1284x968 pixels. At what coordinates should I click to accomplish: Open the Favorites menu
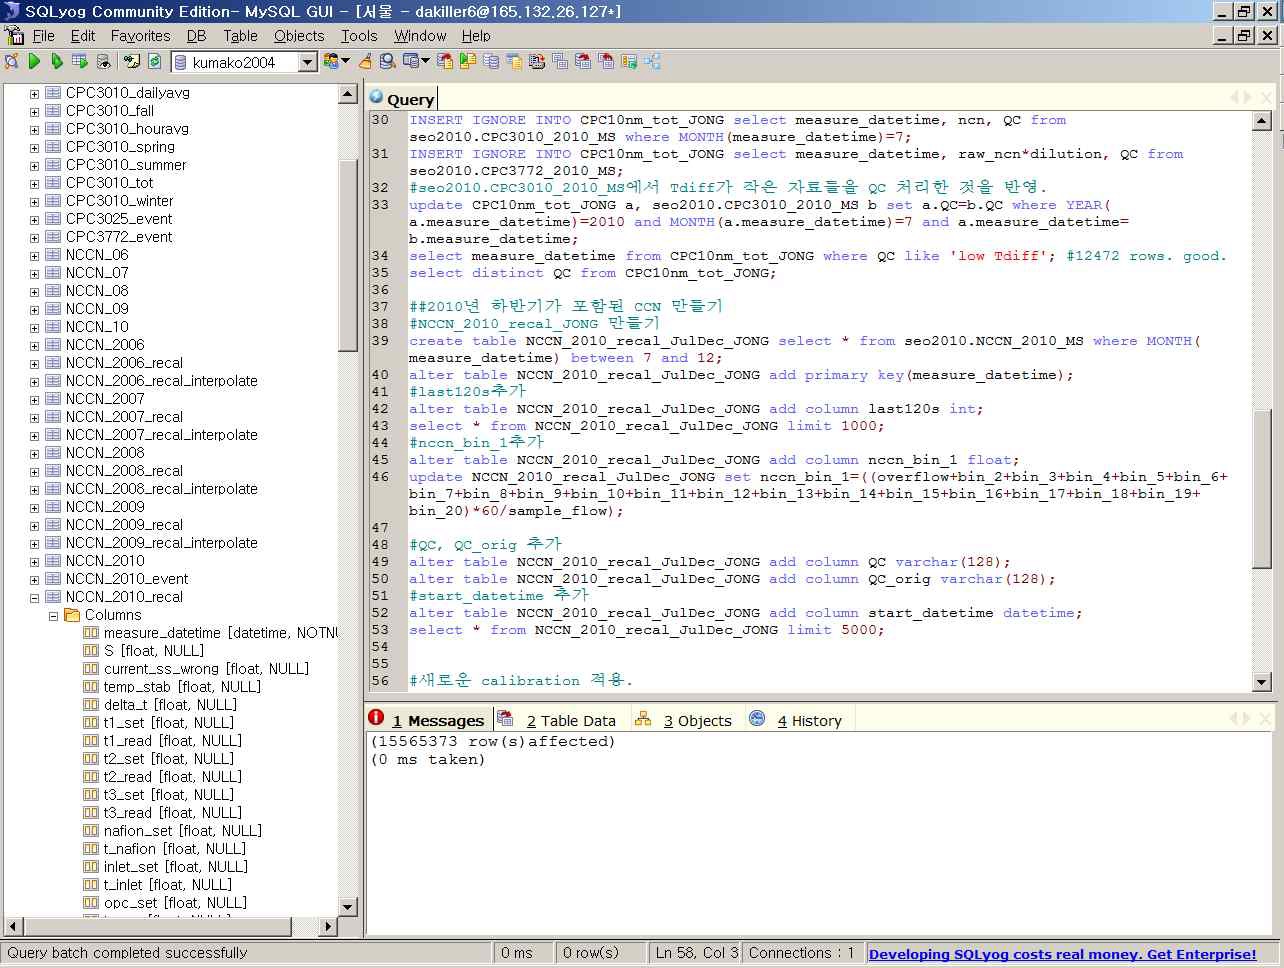[x=140, y=36]
